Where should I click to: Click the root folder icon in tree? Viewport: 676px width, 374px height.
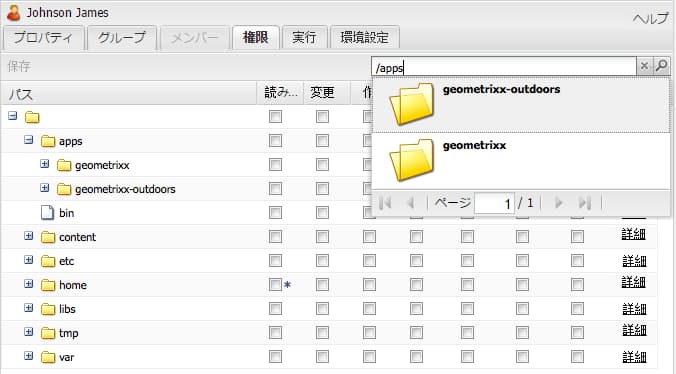[32, 117]
